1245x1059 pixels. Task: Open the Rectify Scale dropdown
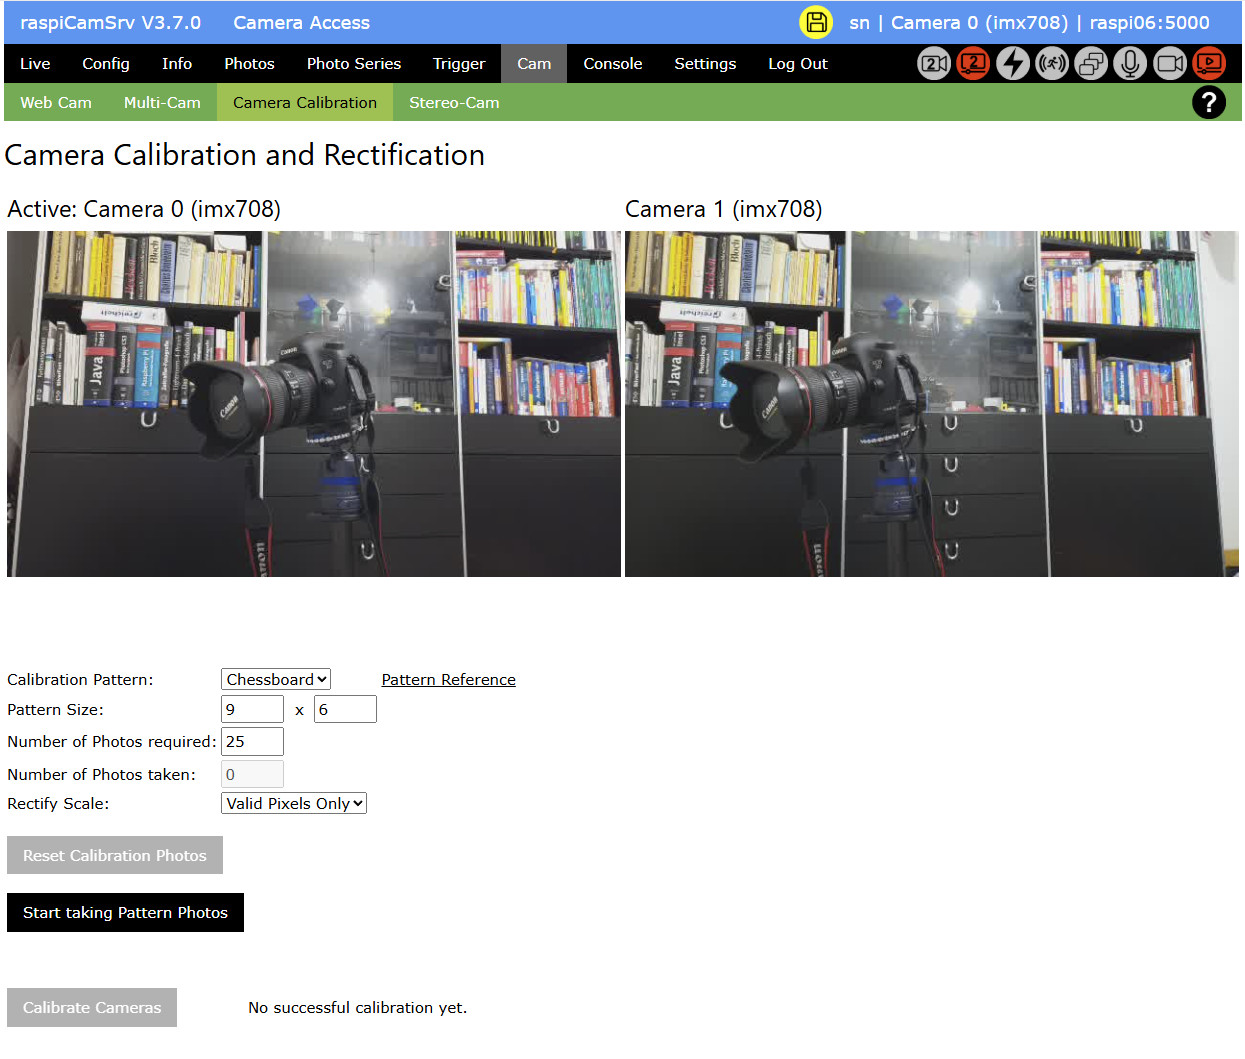(x=293, y=803)
